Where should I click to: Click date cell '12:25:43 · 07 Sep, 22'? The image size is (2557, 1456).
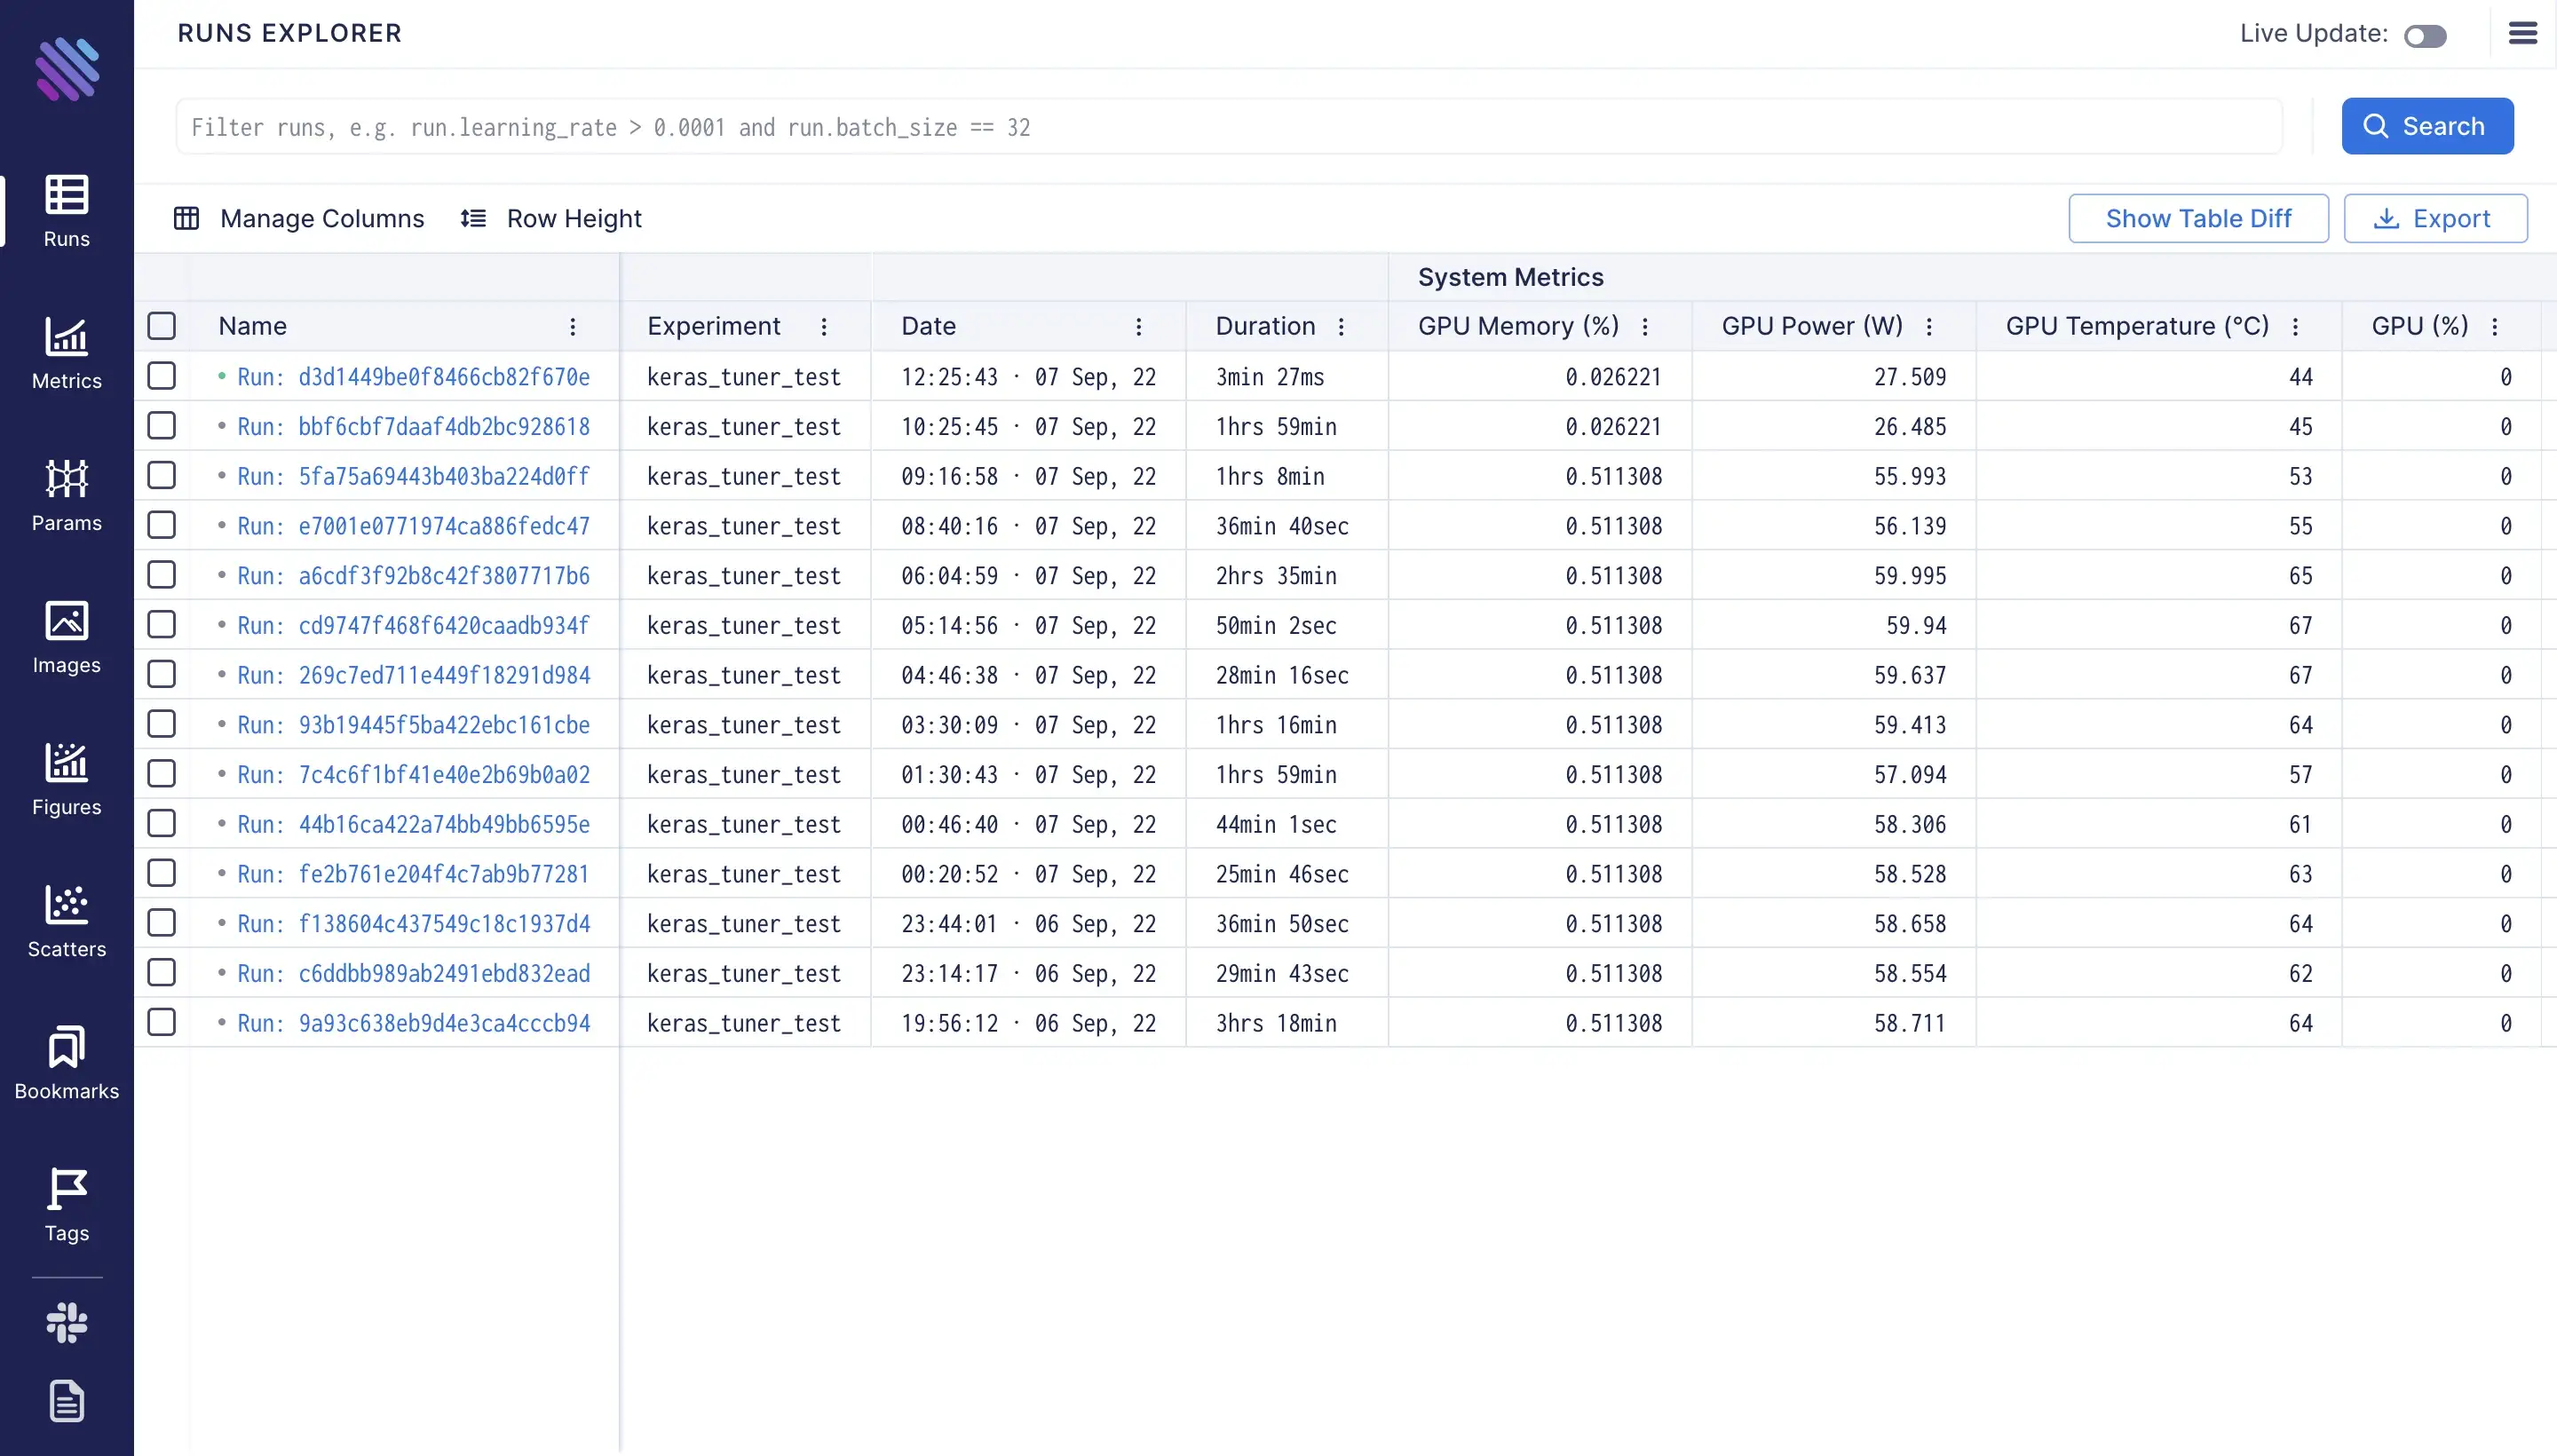pos(1028,377)
